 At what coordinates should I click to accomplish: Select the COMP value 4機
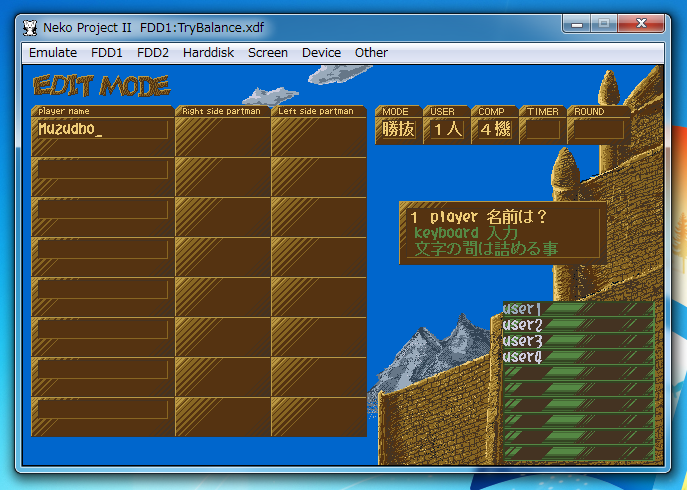tap(495, 130)
